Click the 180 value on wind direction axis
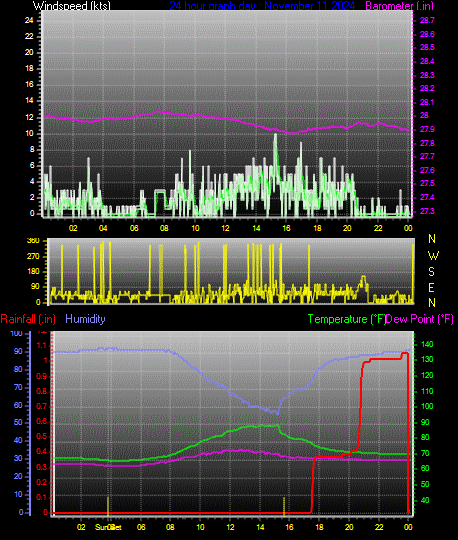This screenshot has width=458, height=540. [x=33, y=271]
